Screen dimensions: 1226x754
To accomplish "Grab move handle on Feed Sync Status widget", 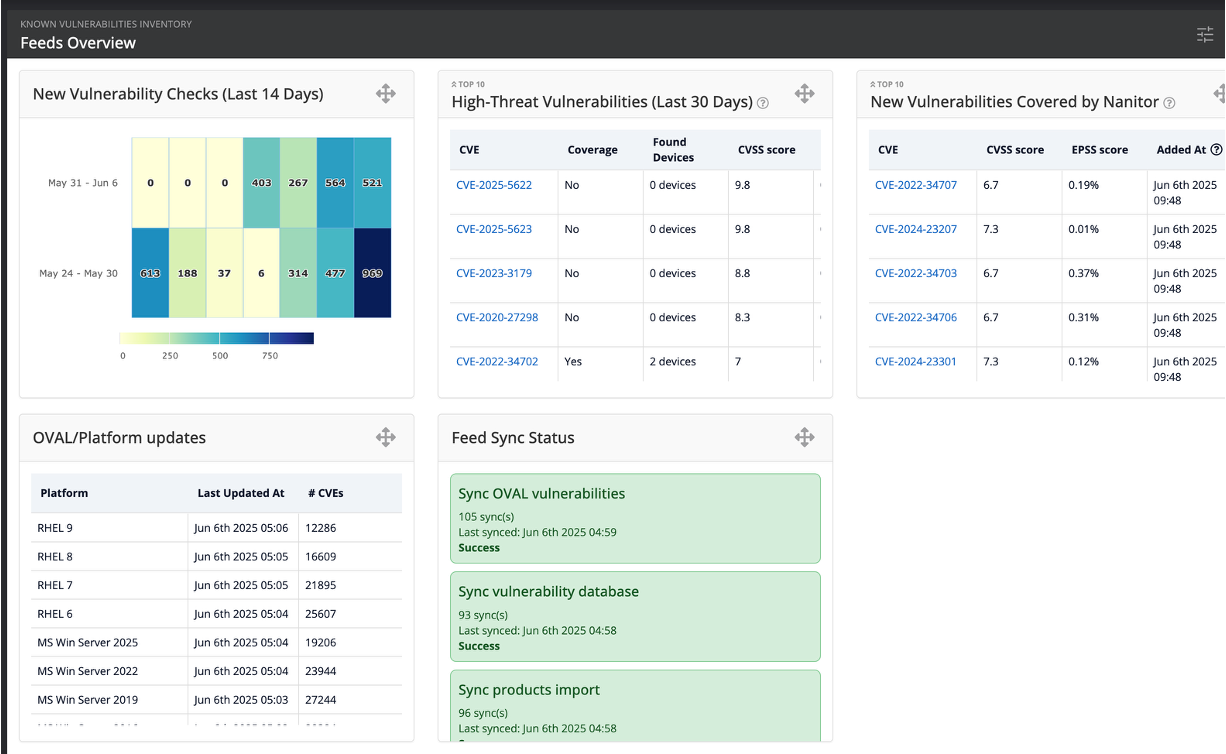I will click(804, 437).
